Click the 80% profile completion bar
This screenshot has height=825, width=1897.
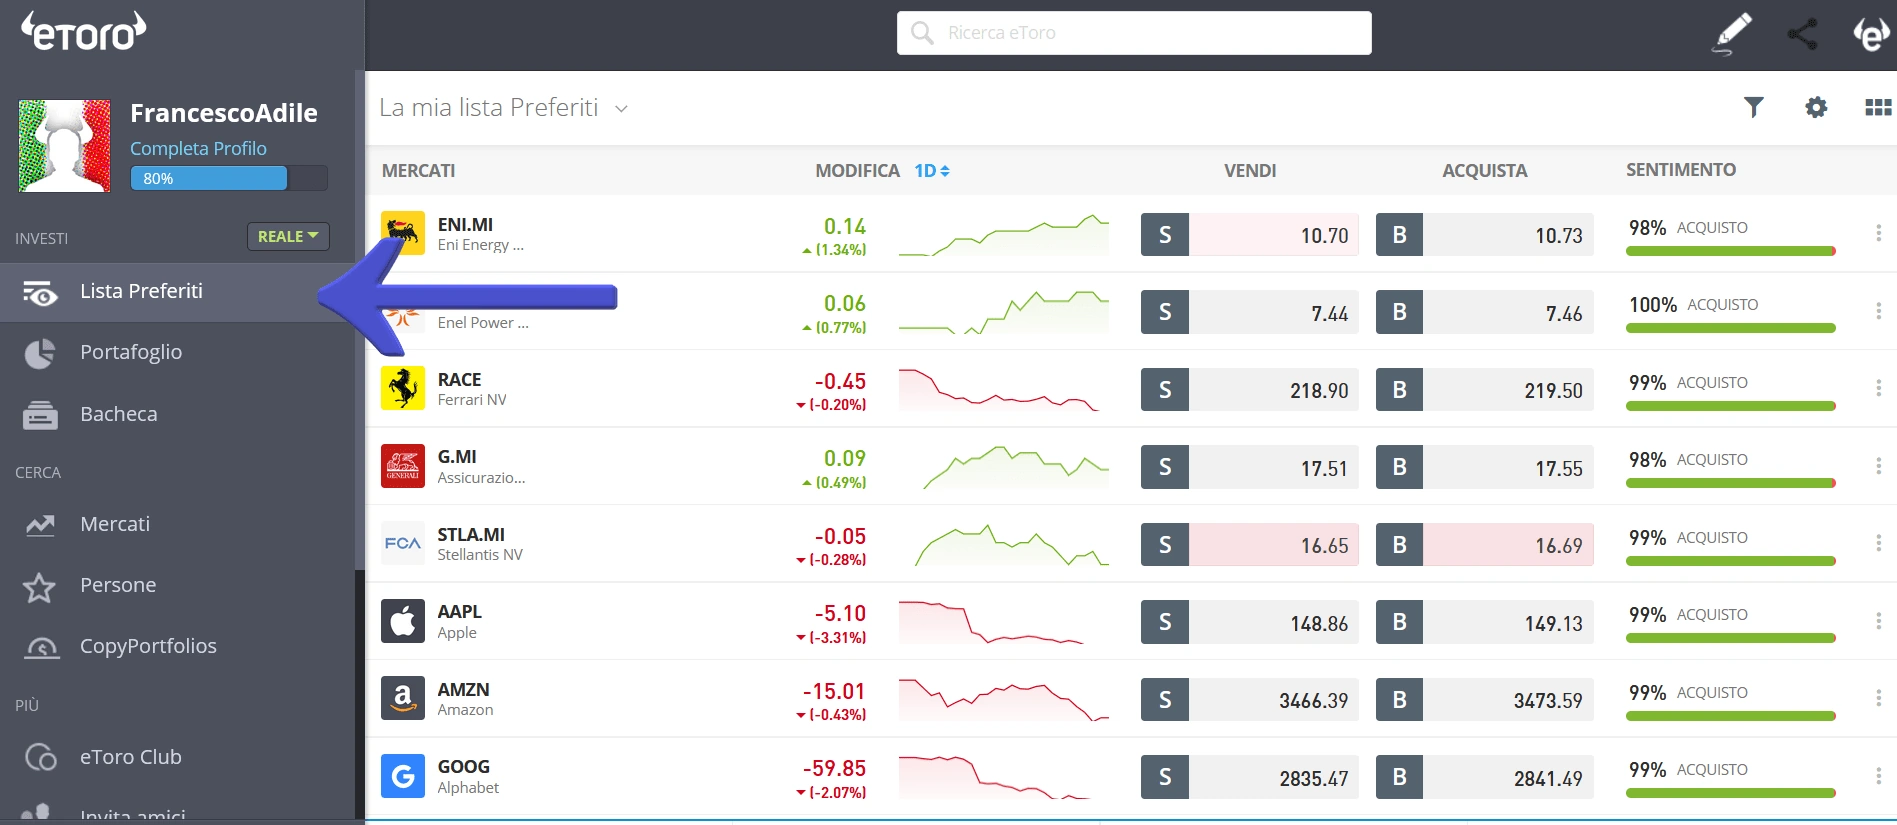[x=229, y=178]
